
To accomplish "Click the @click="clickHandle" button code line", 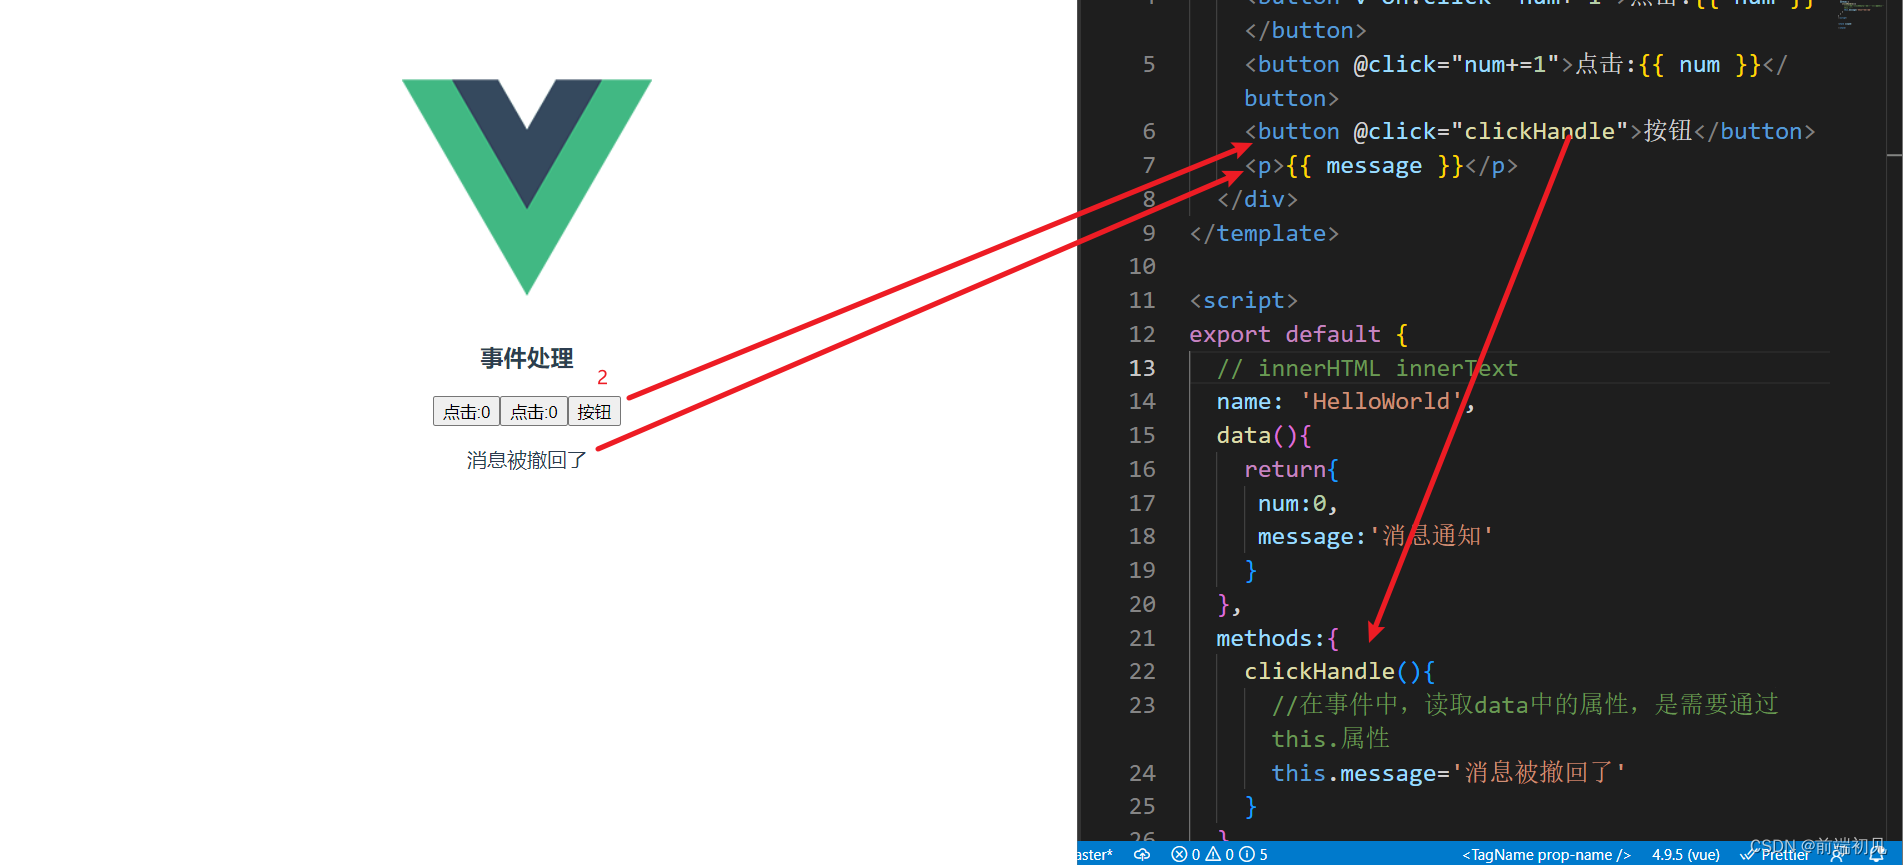I will 1529,131.
